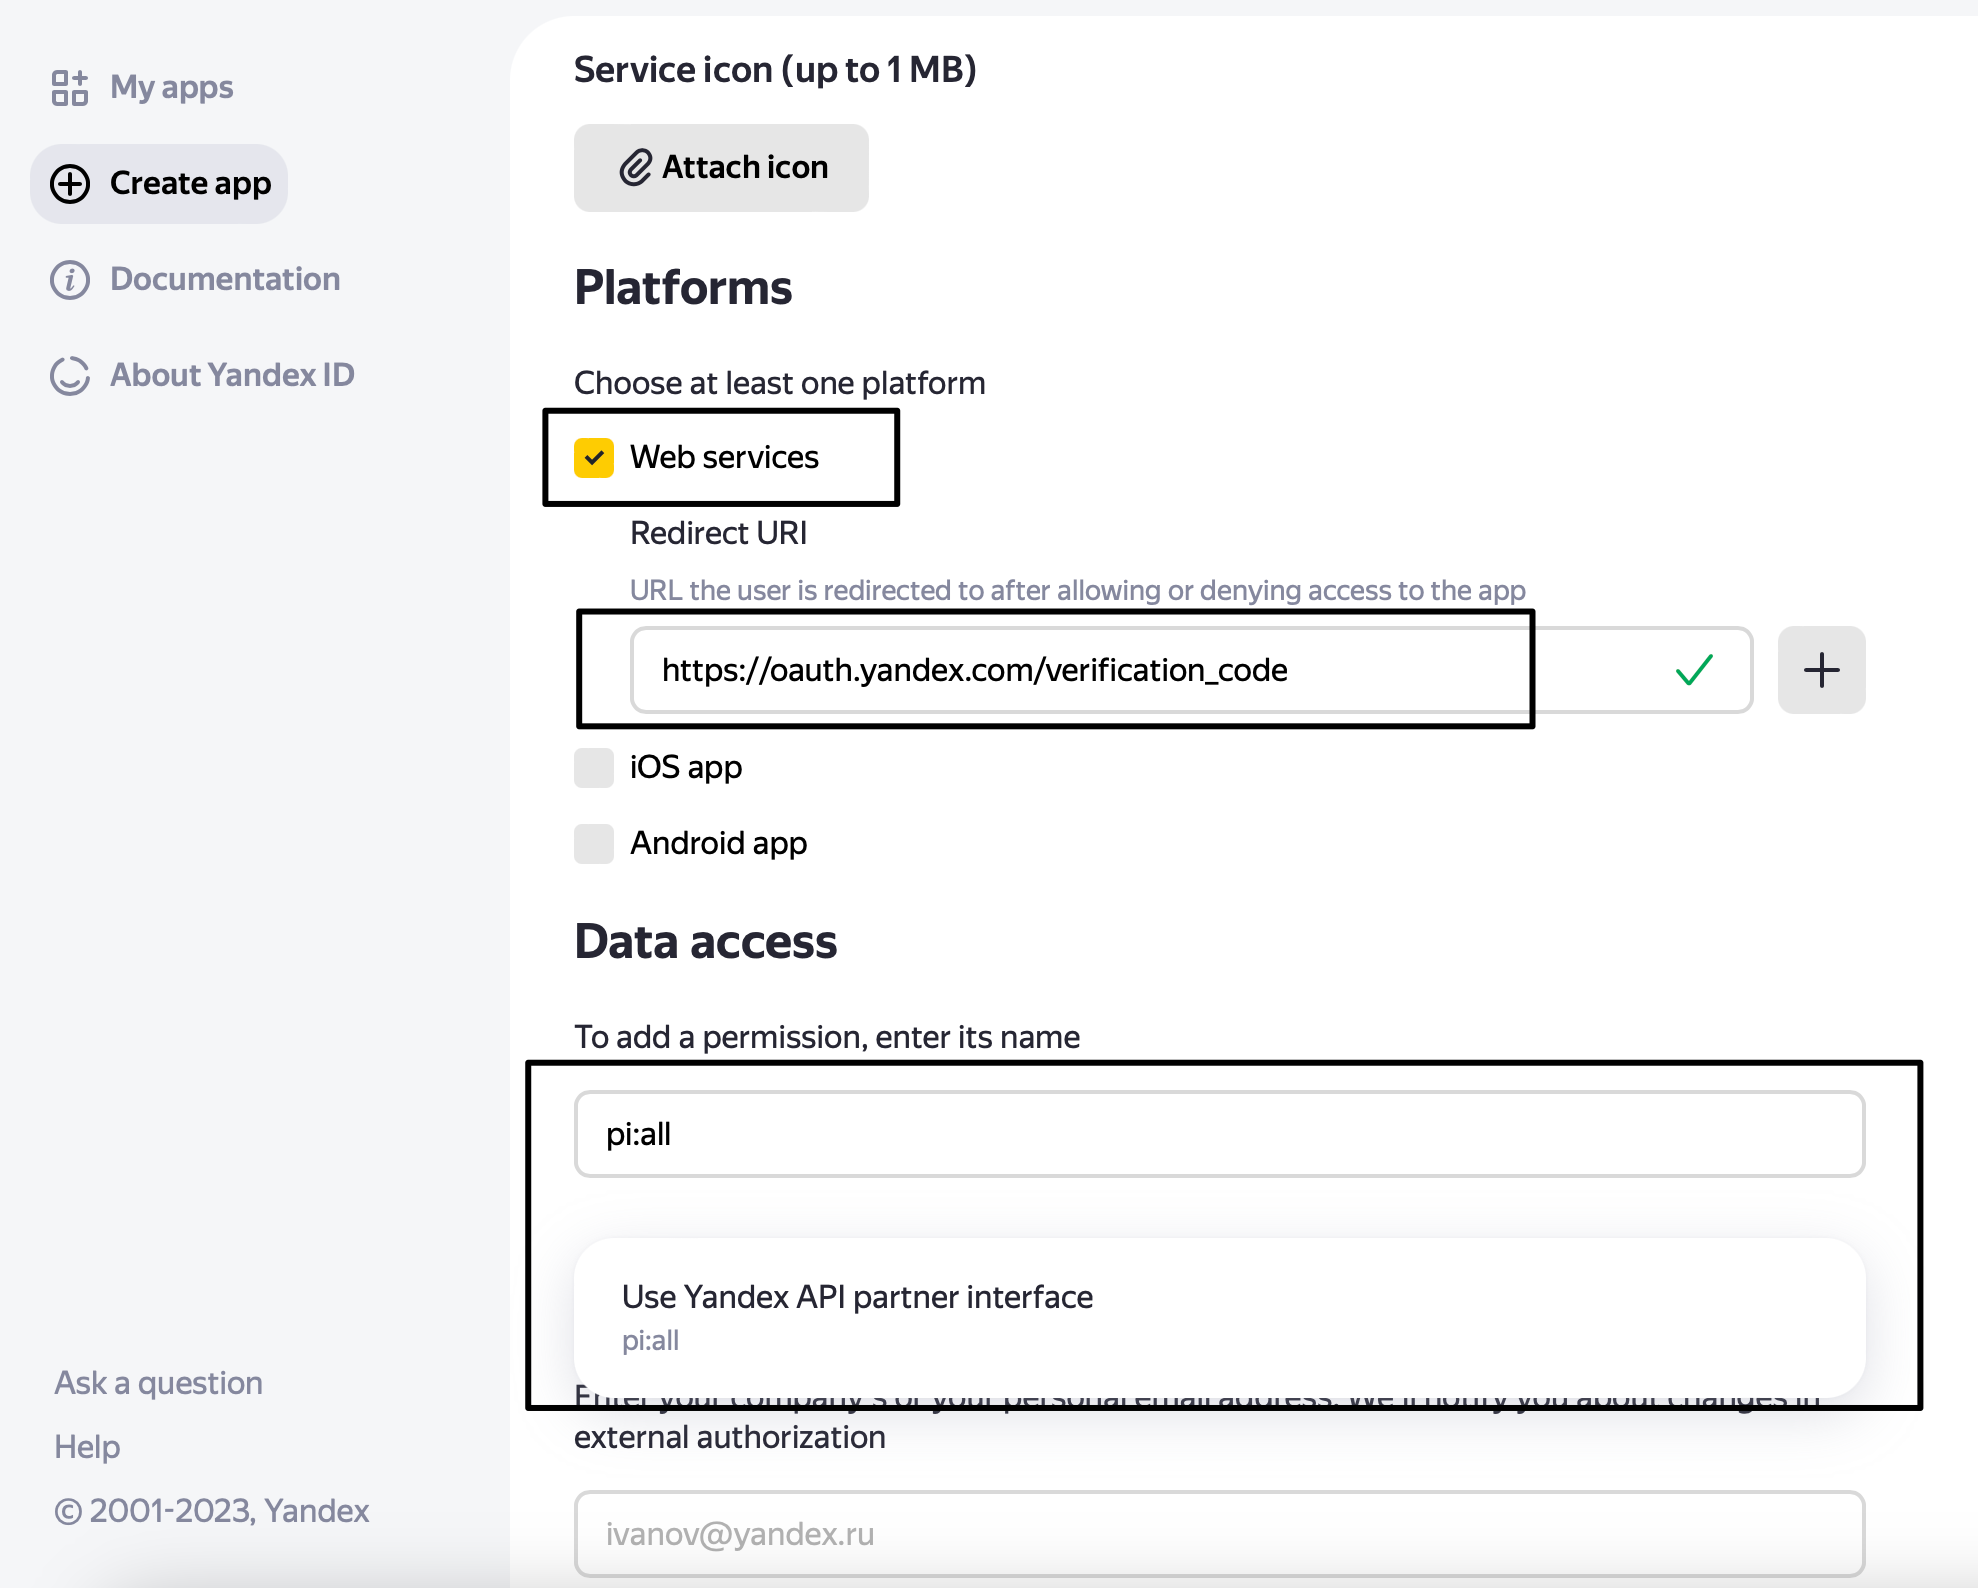Click the About Yandex ID icon
Image resolution: width=1978 pixels, height=1588 pixels.
(x=70, y=376)
